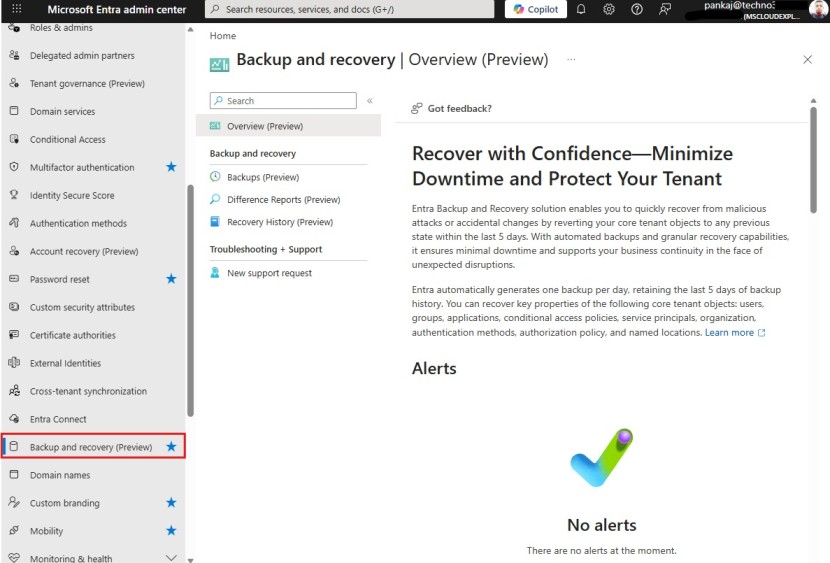The image size is (830, 563).
Task: Unfavorite Custom branding star
Action: point(171,503)
